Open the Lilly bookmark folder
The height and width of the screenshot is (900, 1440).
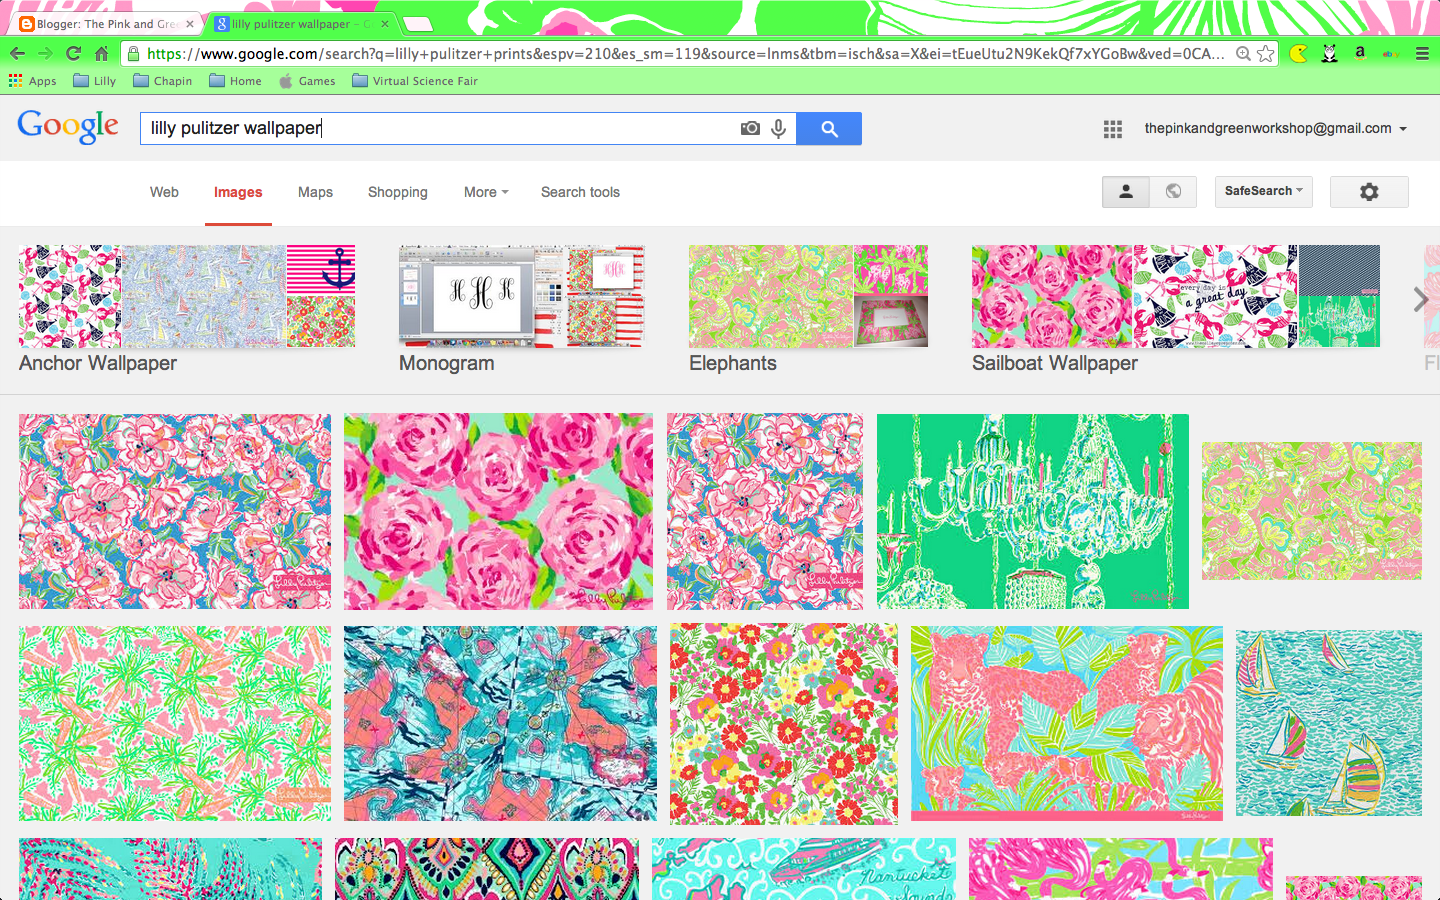95,81
